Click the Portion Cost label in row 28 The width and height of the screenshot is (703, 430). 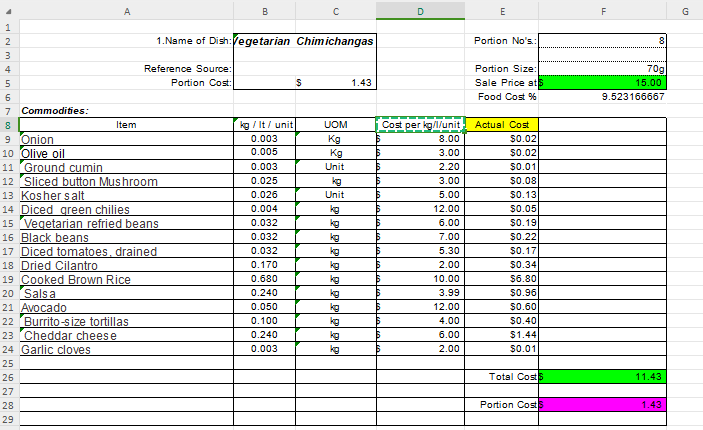click(x=508, y=405)
